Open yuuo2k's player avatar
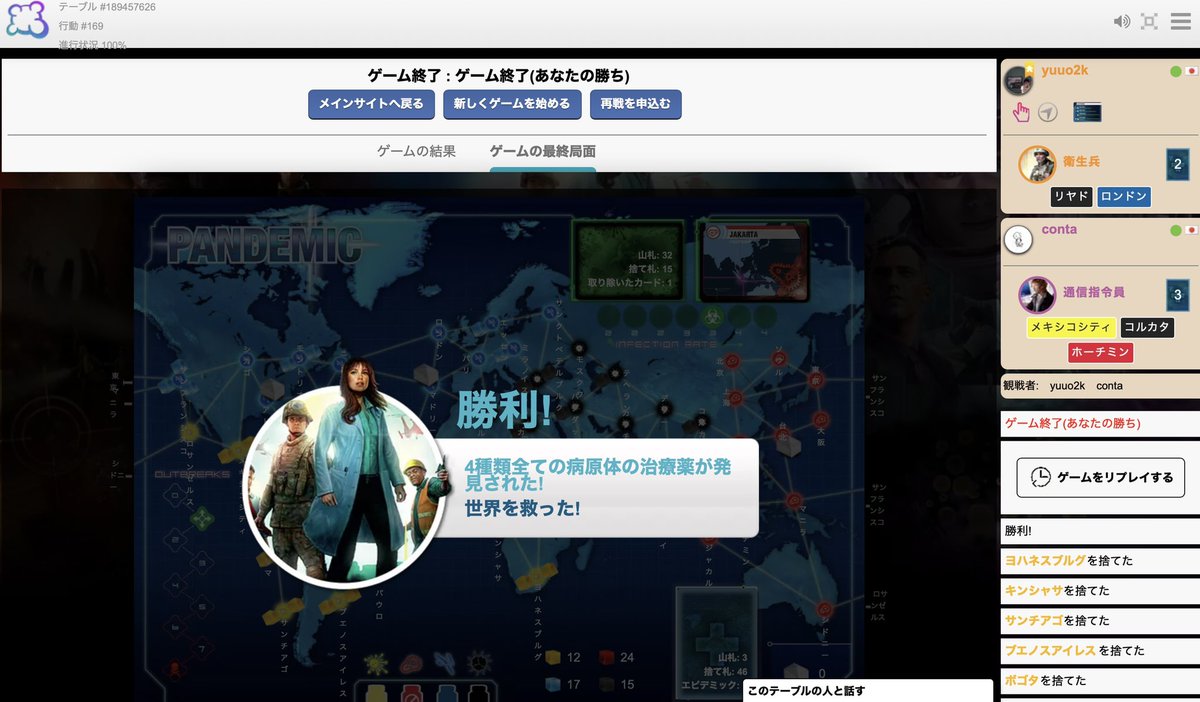This screenshot has width=1200, height=702. [x=1018, y=79]
